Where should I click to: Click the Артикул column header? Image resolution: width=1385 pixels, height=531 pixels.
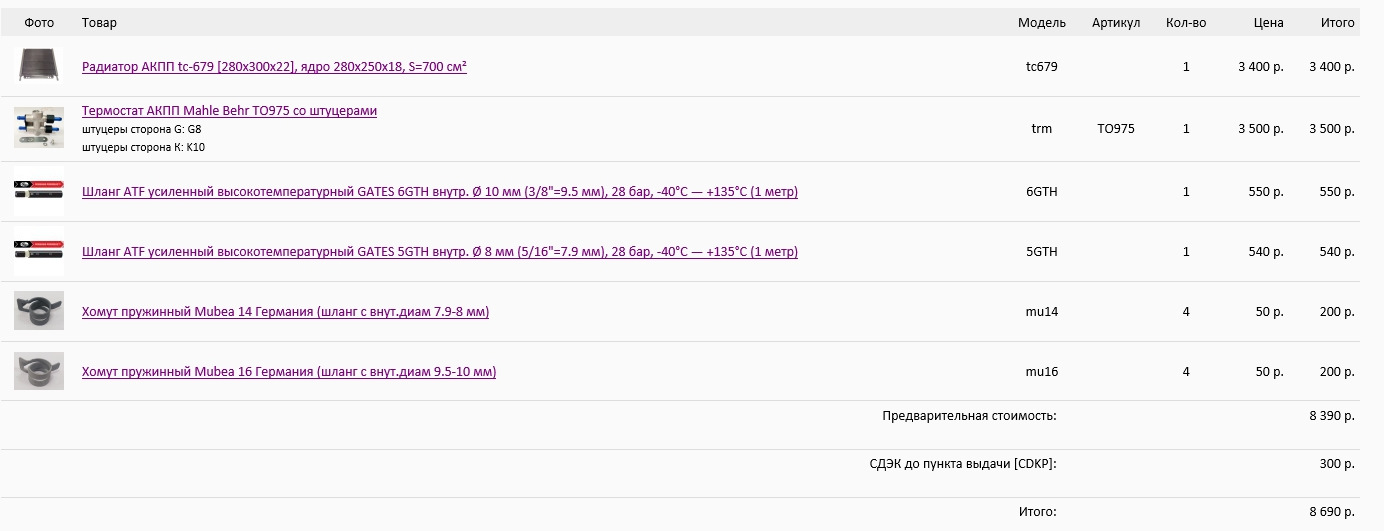tap(1116, 22)
